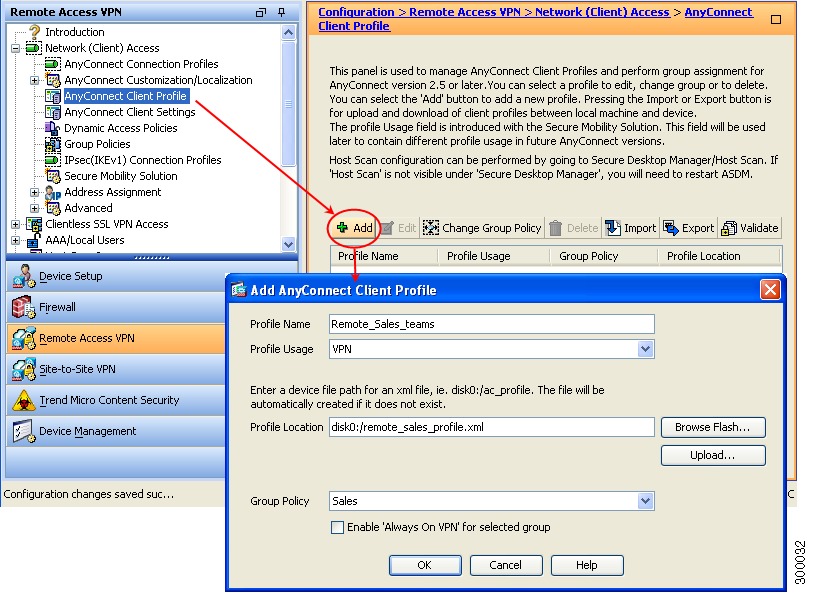813x593 pixels.
Task: Click the Profile Location input field
Action: click(x=492, y=428)
